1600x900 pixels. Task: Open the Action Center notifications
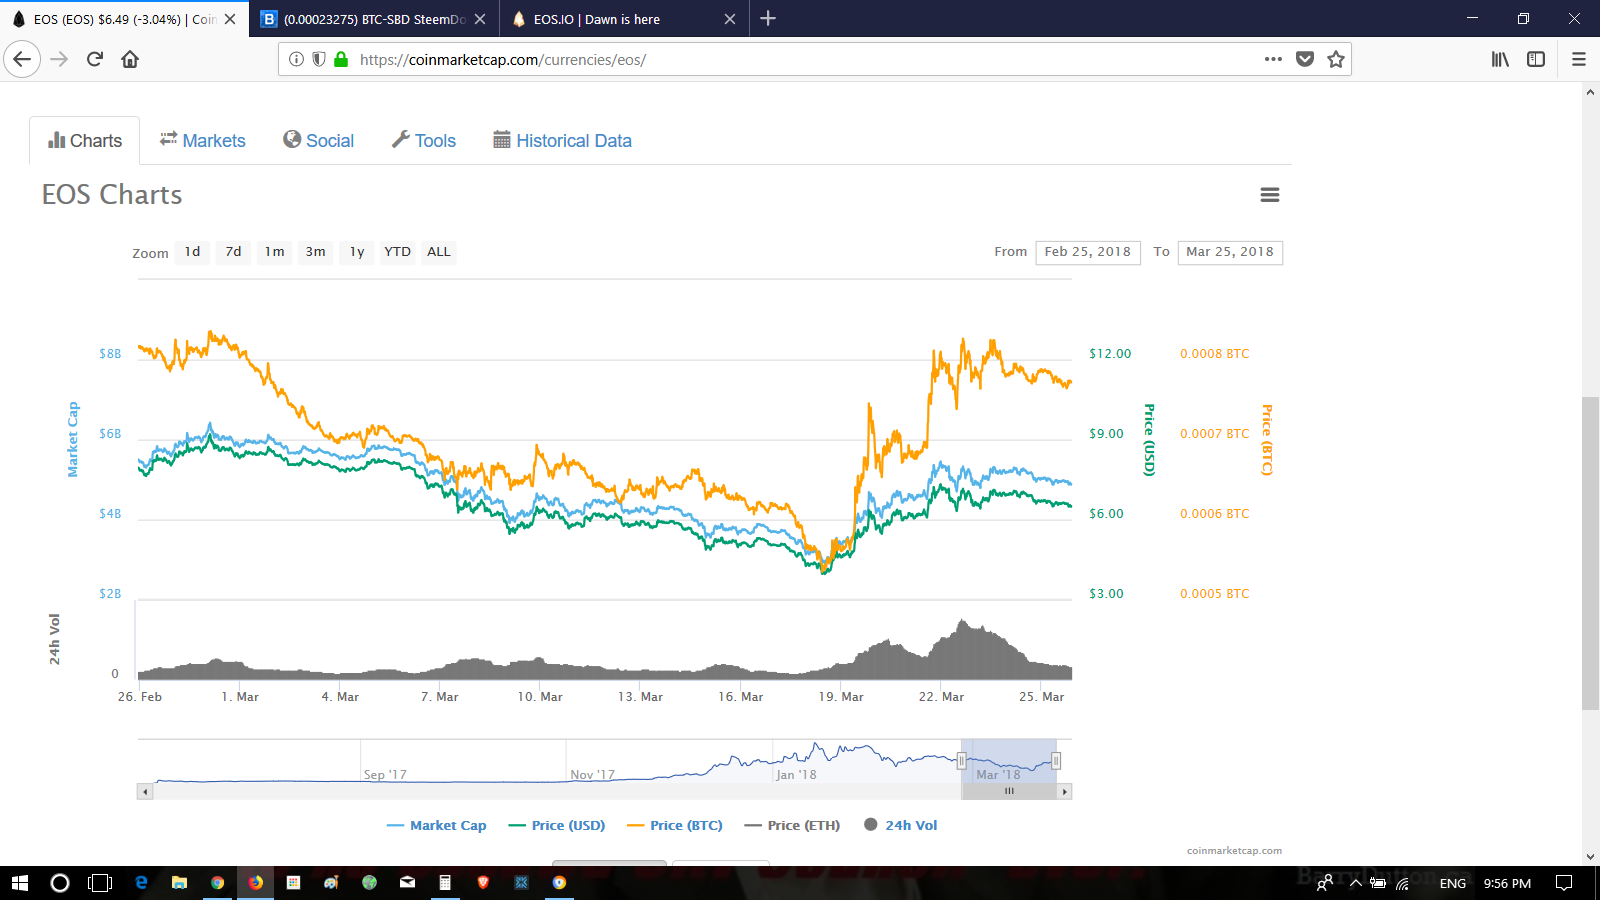click(1564, 883)
